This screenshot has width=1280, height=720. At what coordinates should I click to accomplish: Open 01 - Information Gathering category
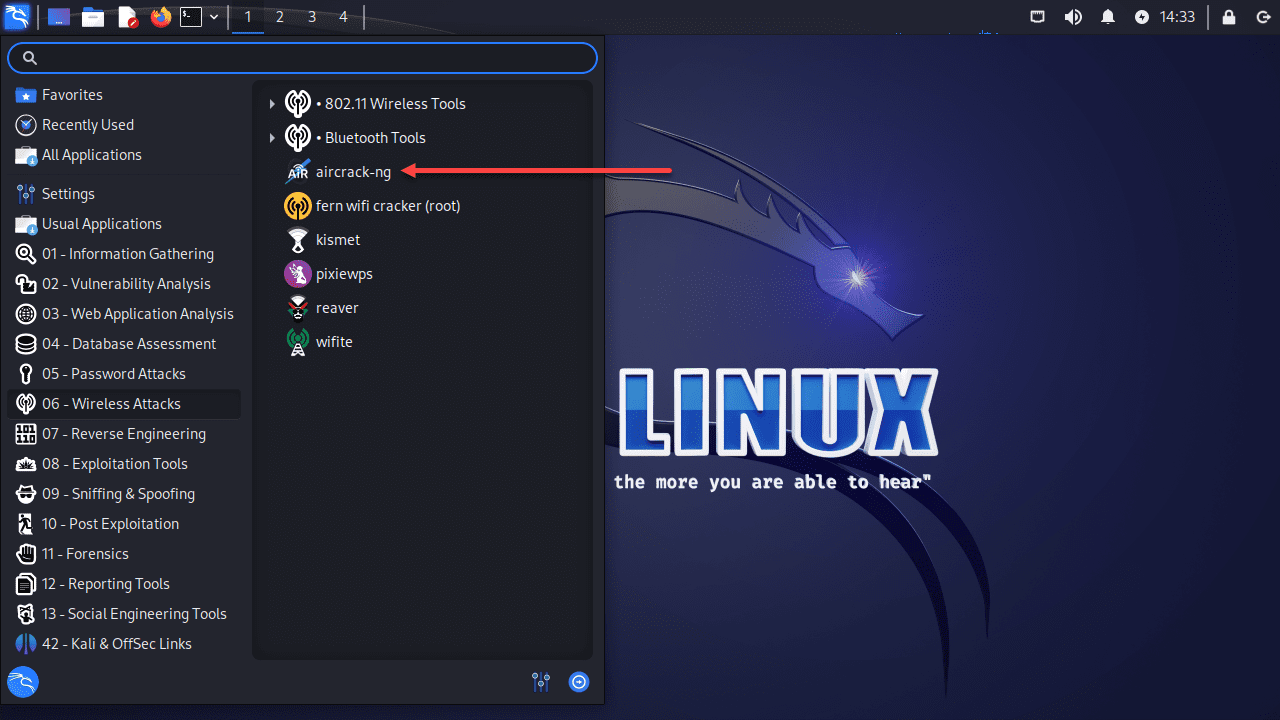[124, 254]
